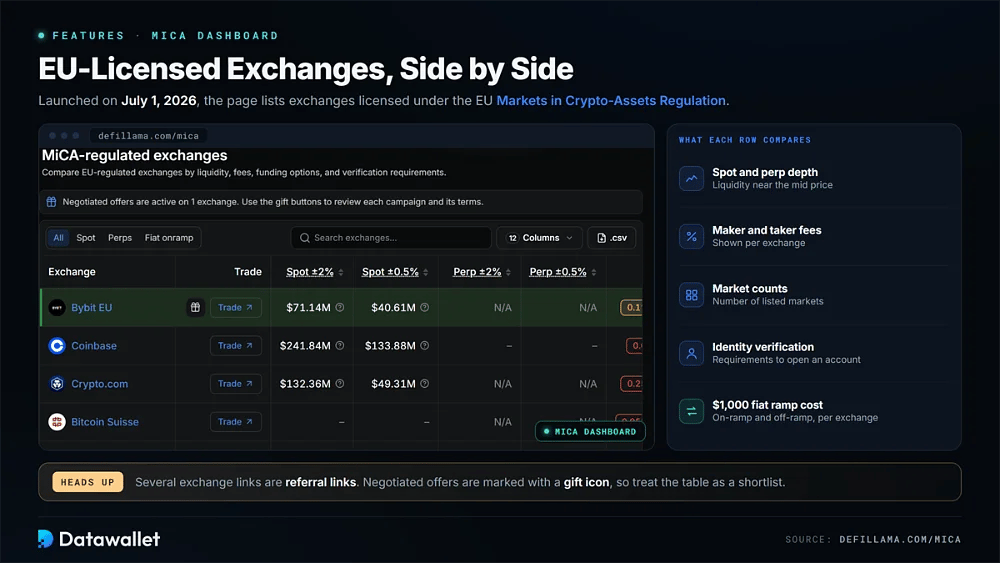Click the Search exchanges input field
1000x563 pixels.
[391, 238]
